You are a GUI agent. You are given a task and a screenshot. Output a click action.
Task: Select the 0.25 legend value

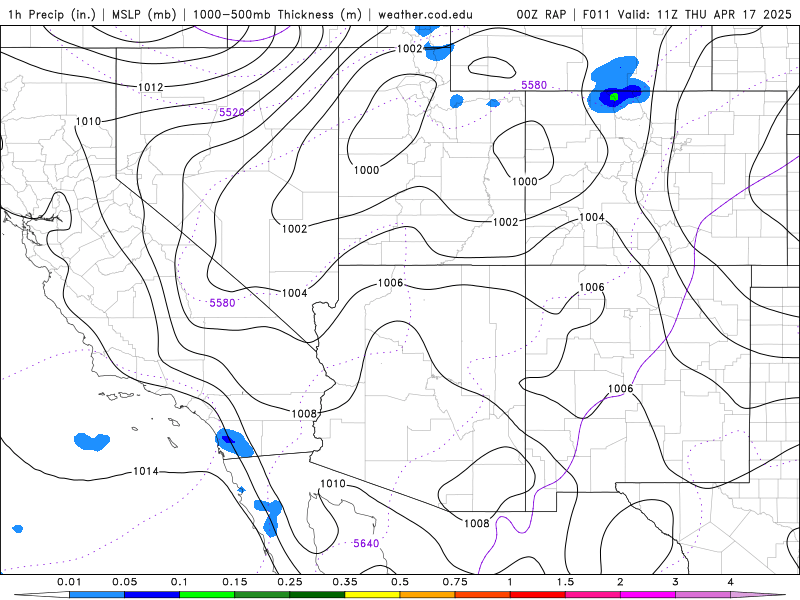tap(290, 582)
